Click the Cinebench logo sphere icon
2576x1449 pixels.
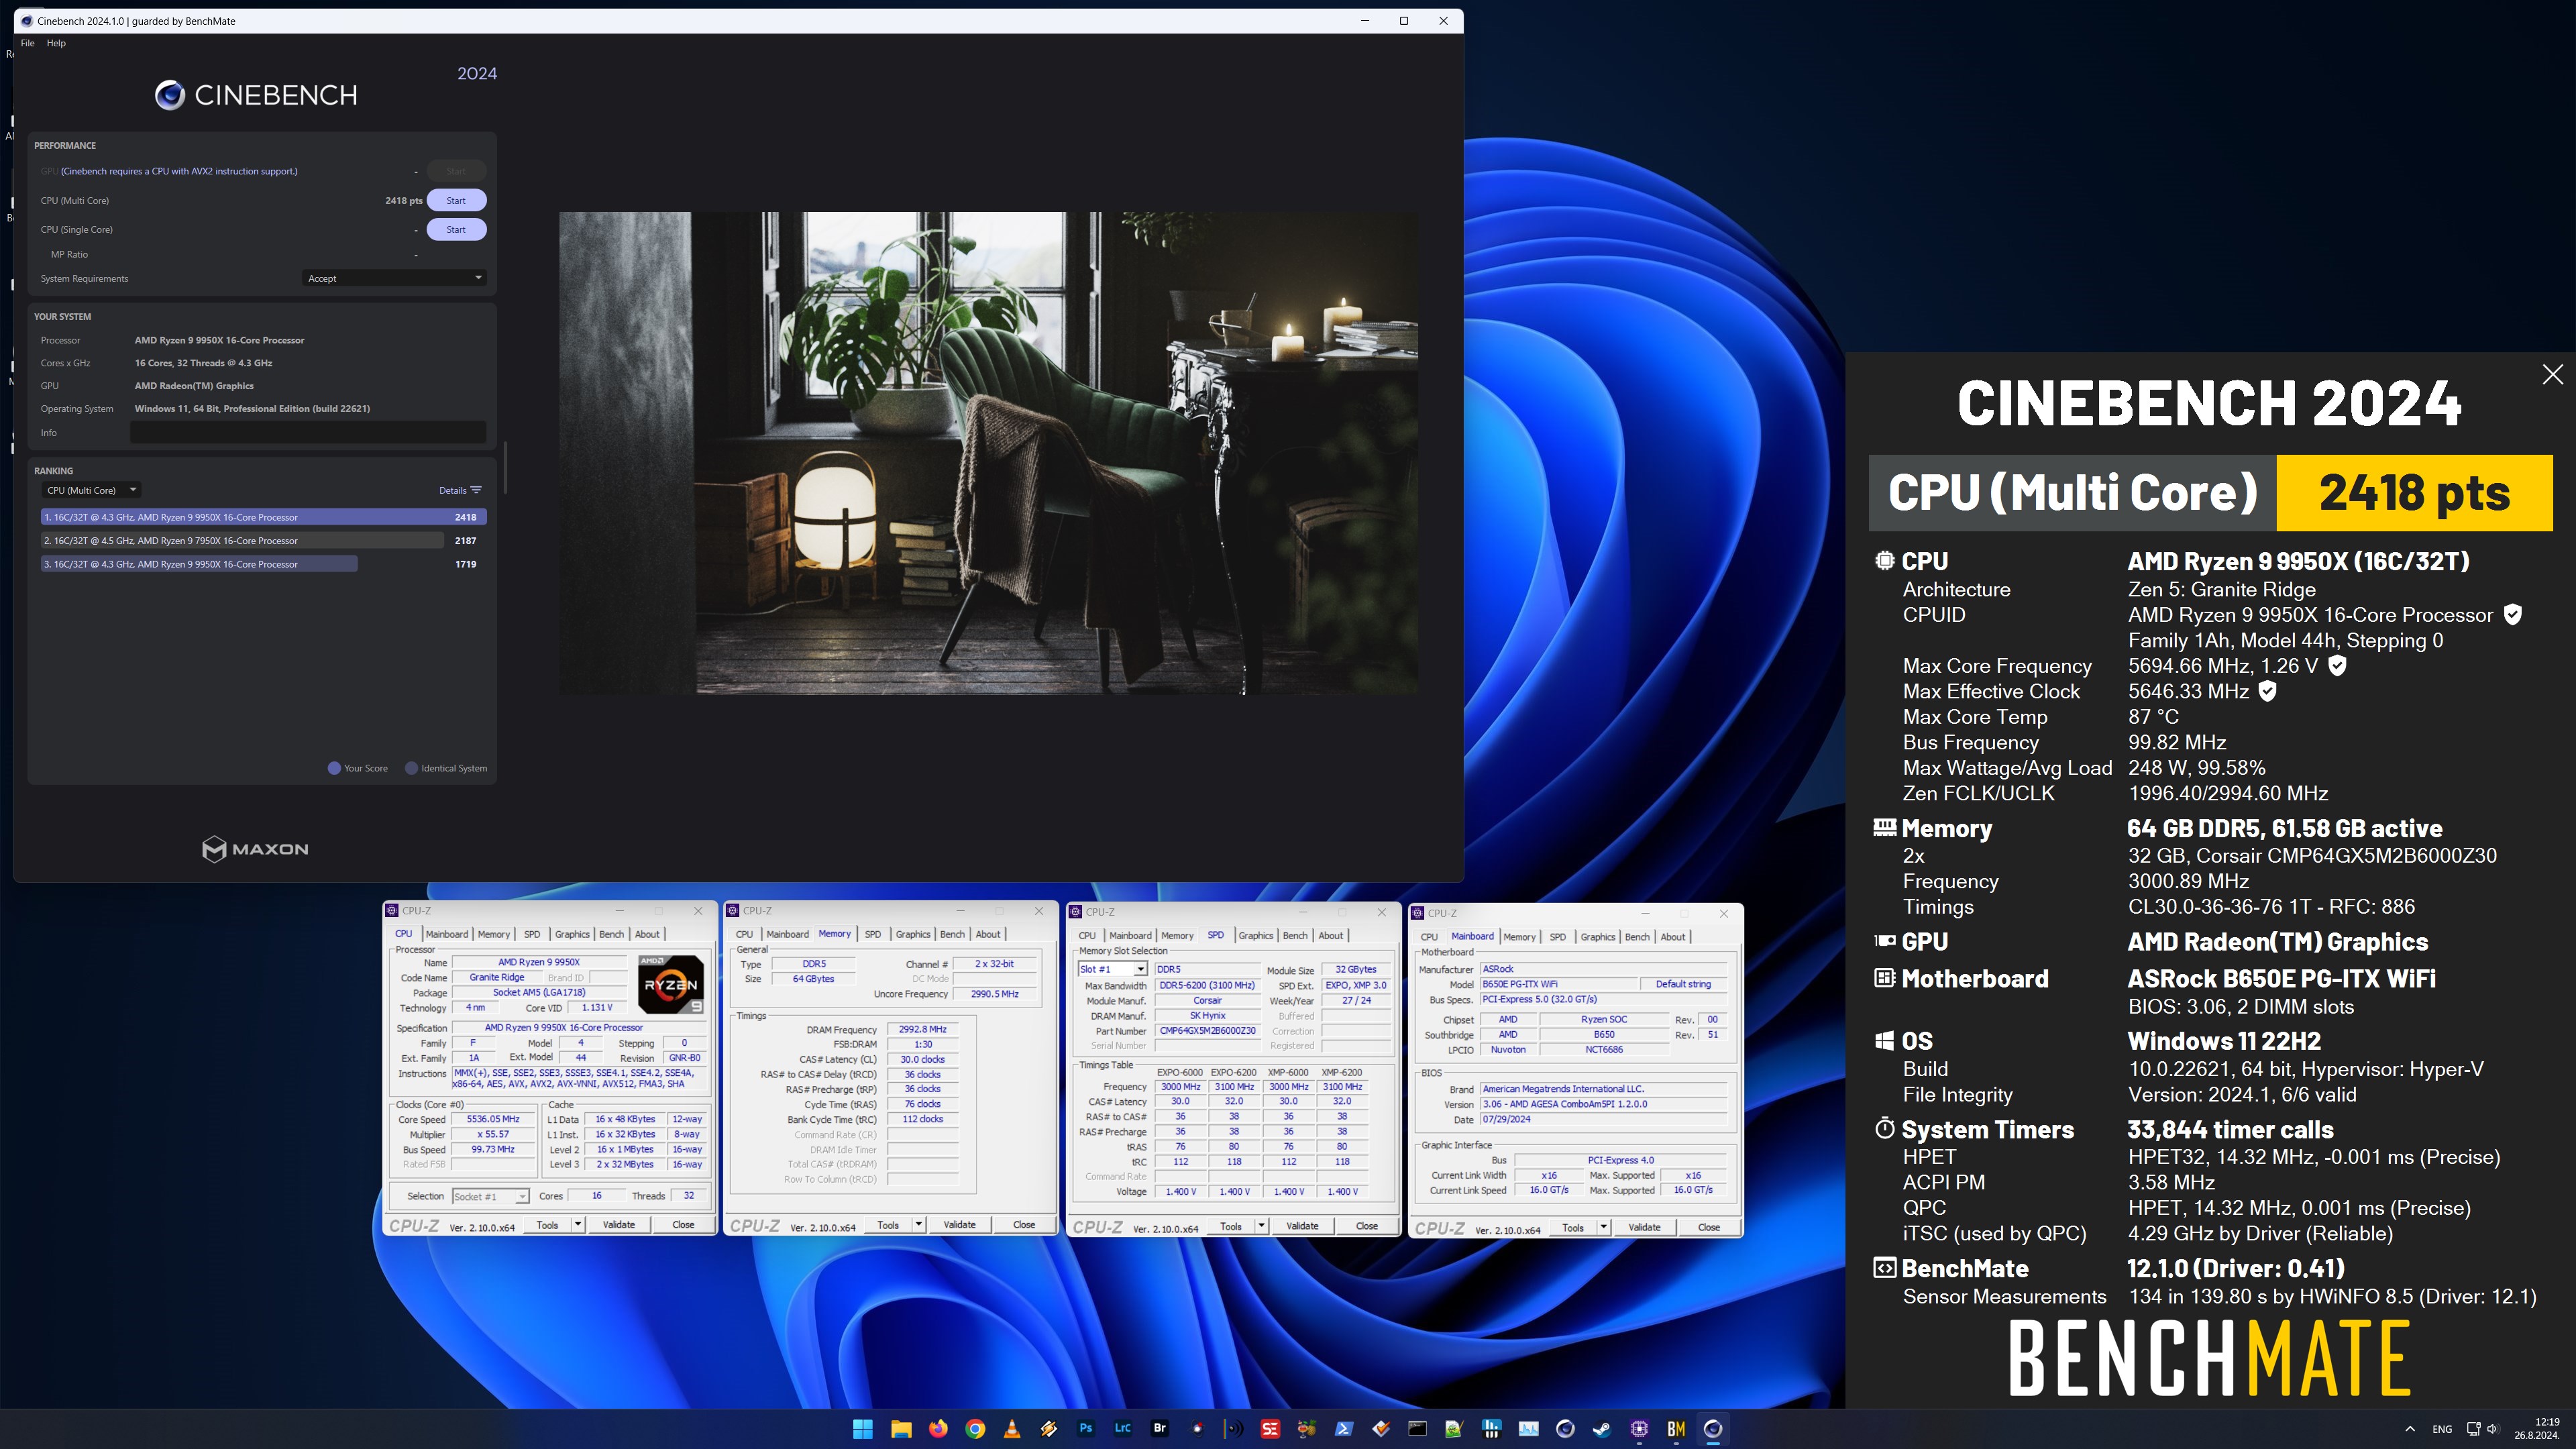(170, 95)
